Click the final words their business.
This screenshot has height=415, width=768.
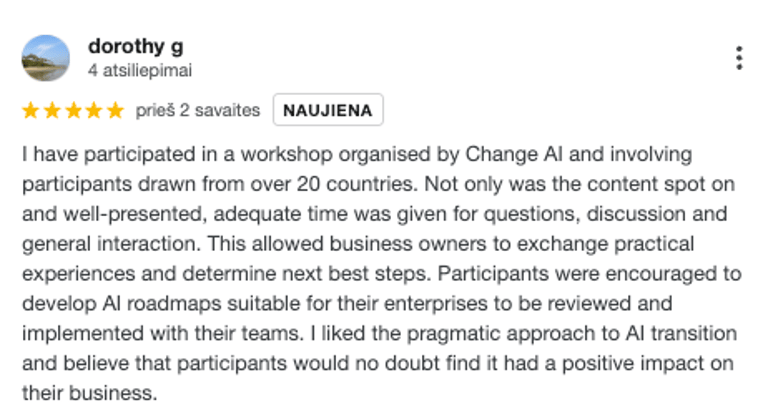tap(90, 393)
